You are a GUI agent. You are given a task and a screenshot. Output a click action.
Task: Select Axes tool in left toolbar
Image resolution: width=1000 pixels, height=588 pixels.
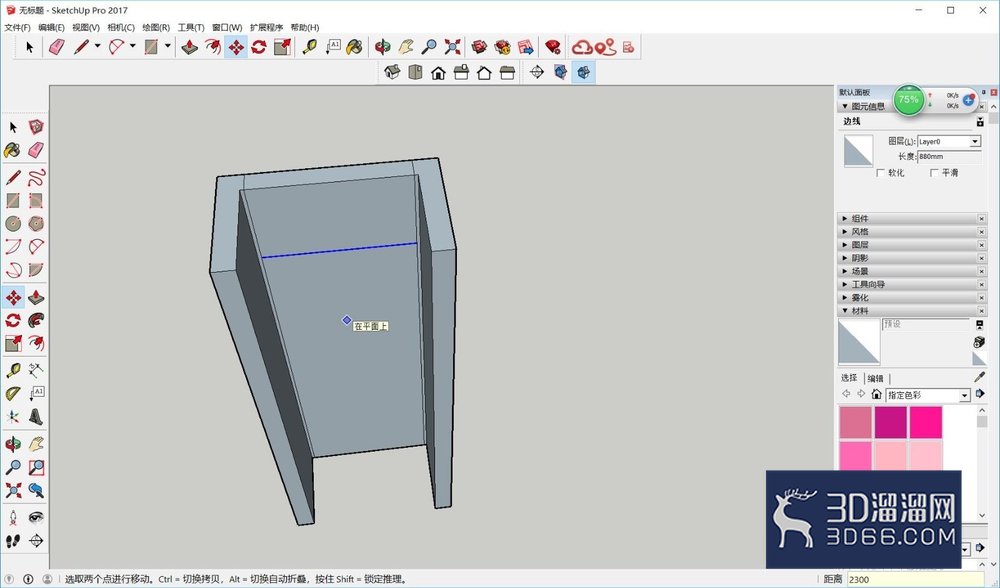tap(13, 417)
